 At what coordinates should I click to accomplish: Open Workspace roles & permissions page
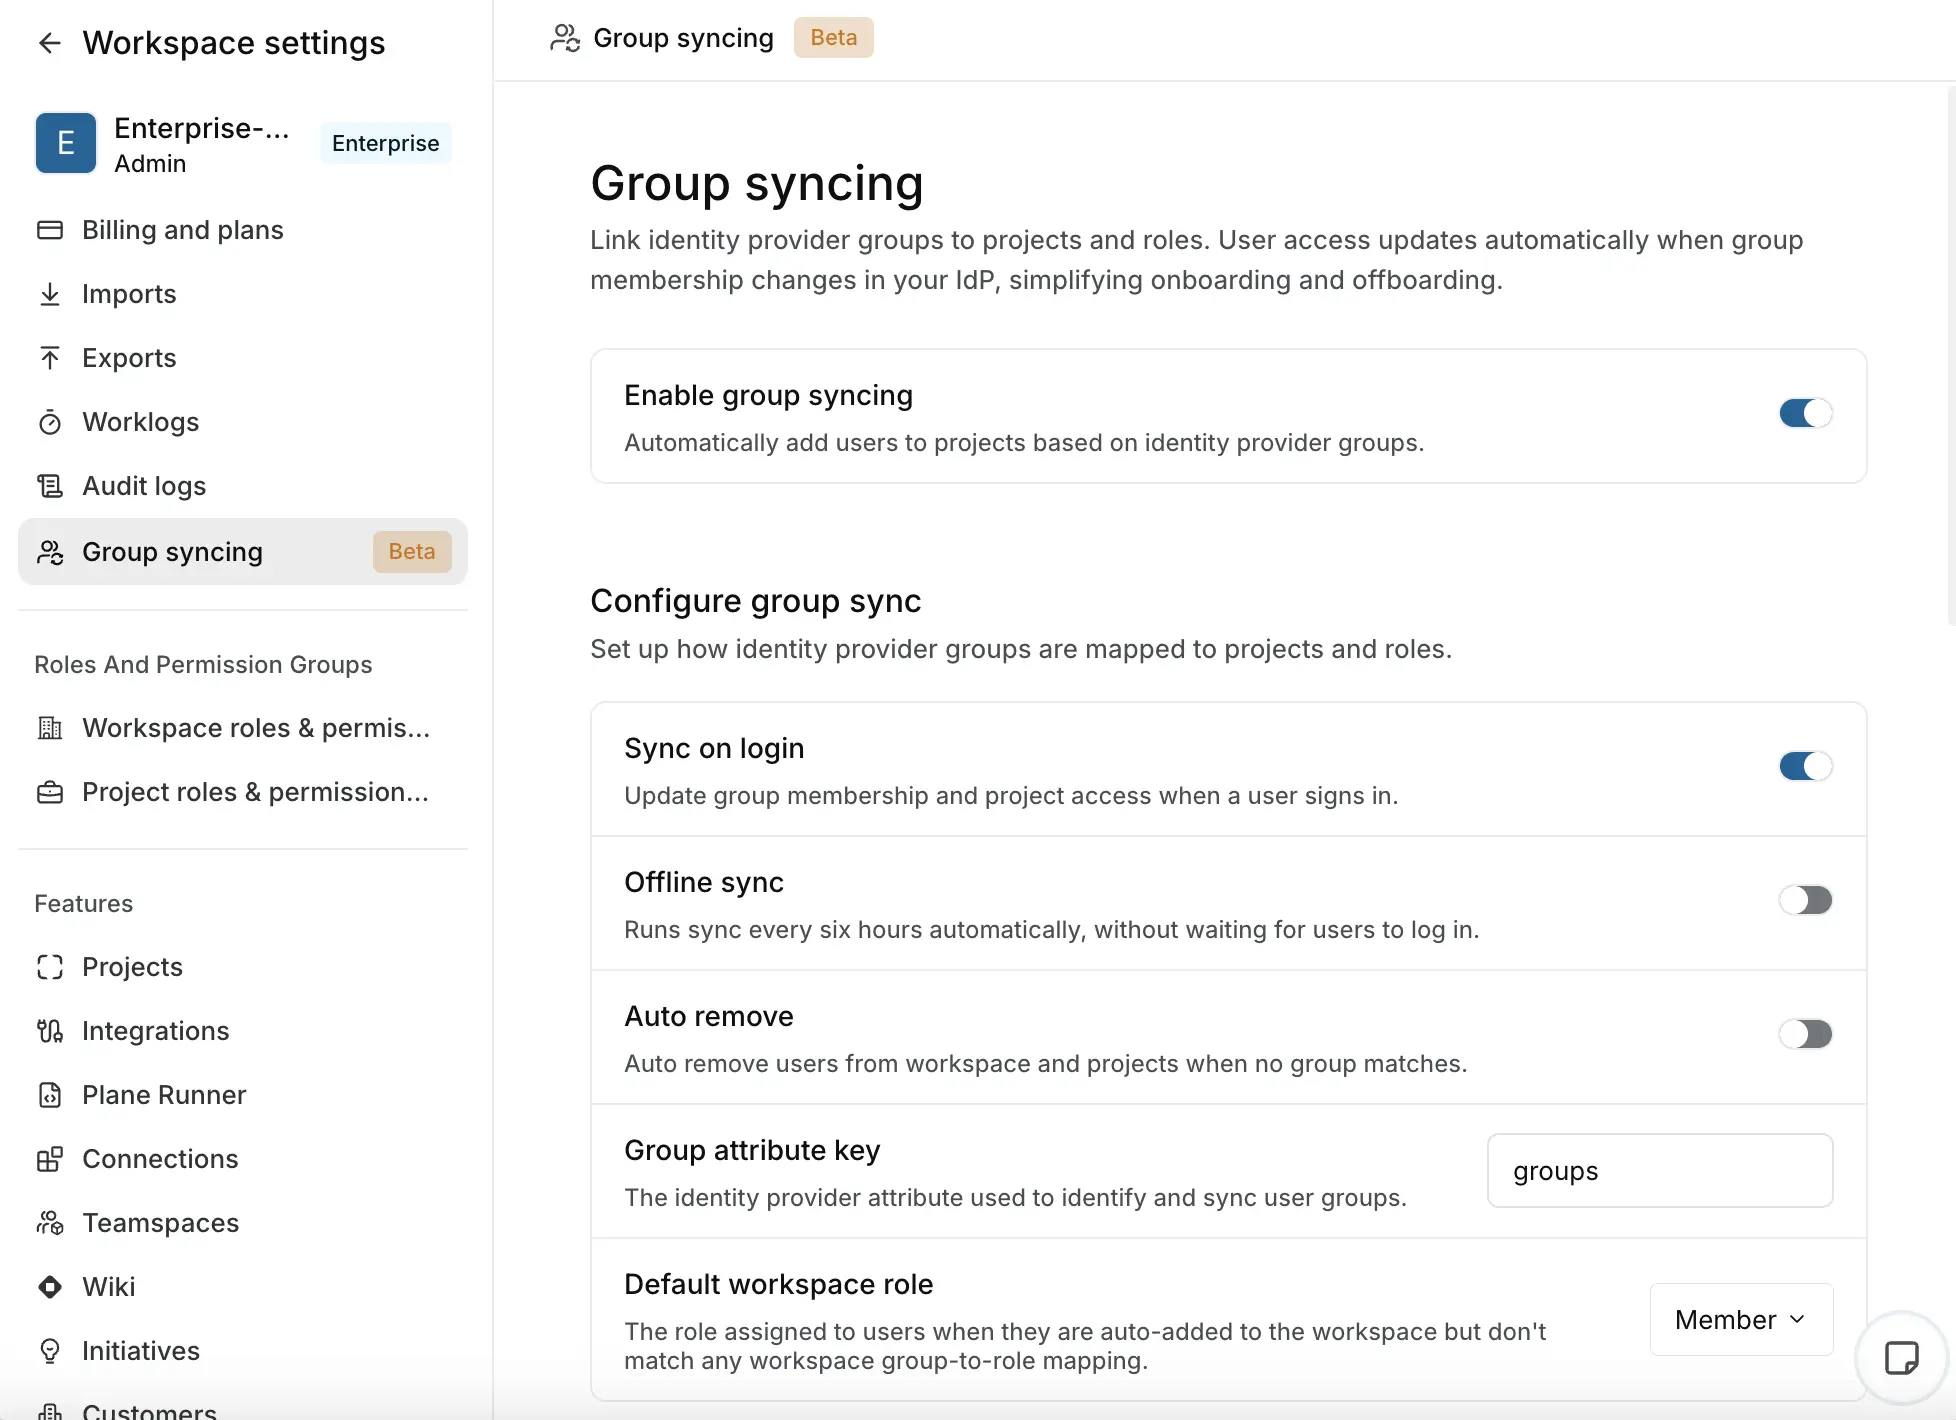(x=243, y=728)
